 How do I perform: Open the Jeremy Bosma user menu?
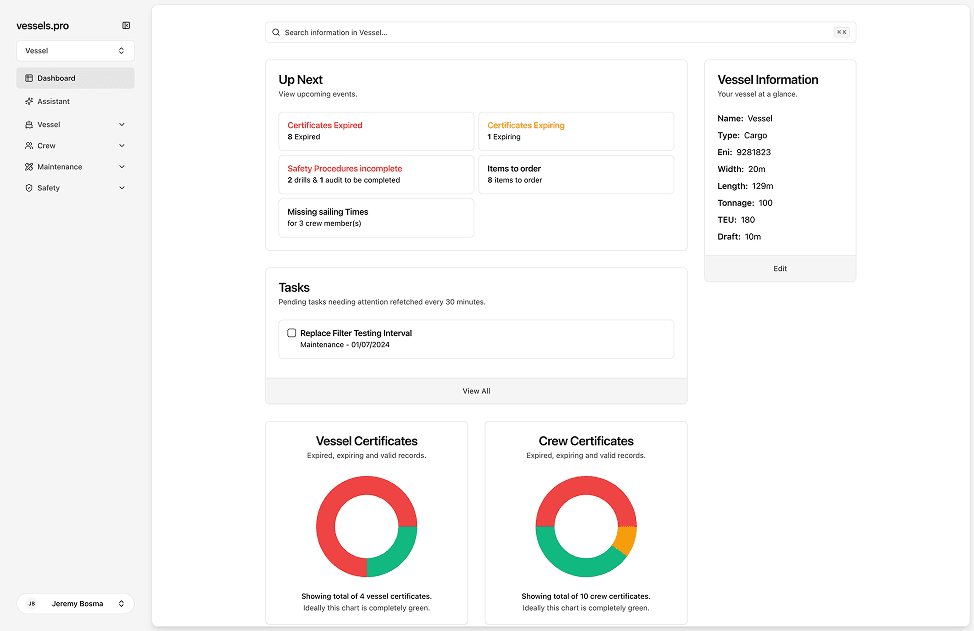click(75, 604)
